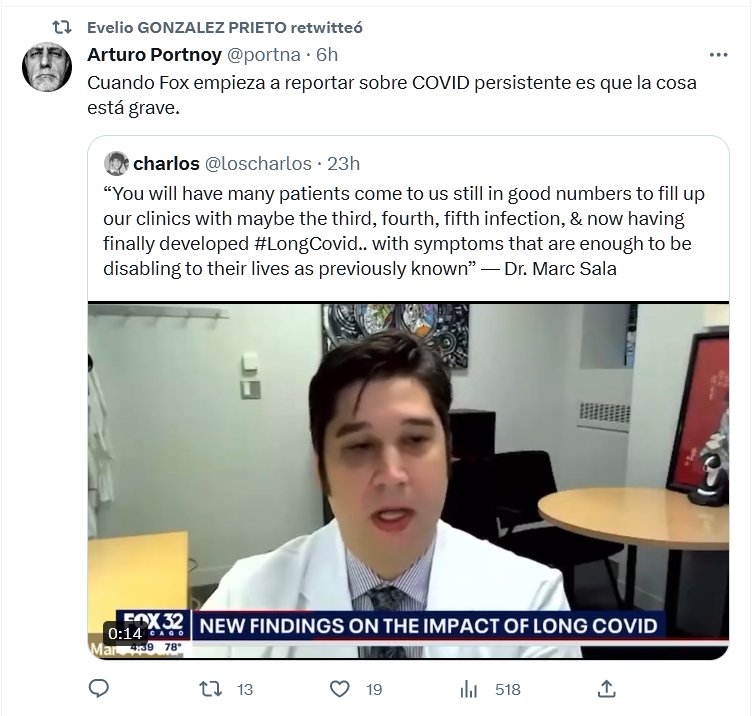Open the three-dot more options menu

(x=718, y=55)
